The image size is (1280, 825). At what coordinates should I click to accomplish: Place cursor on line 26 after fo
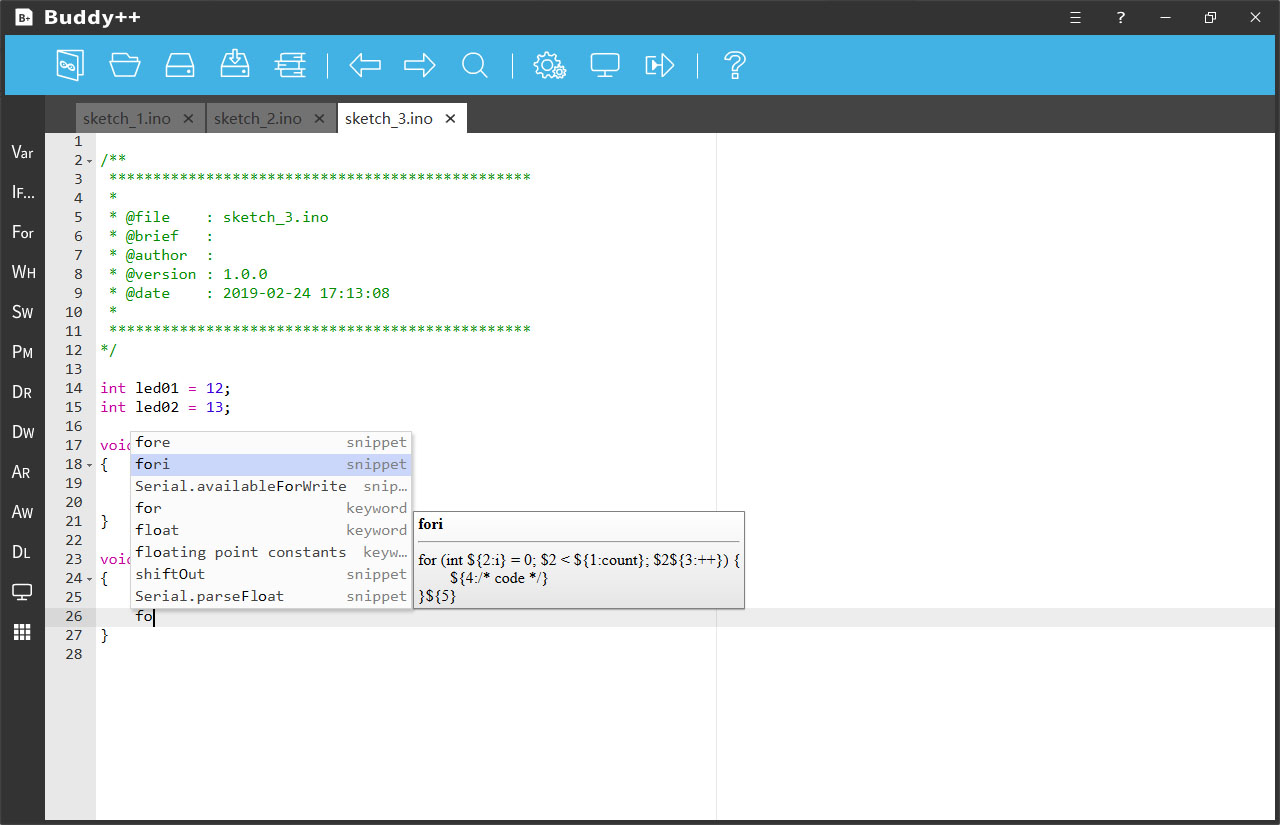[x=154, y=617]
